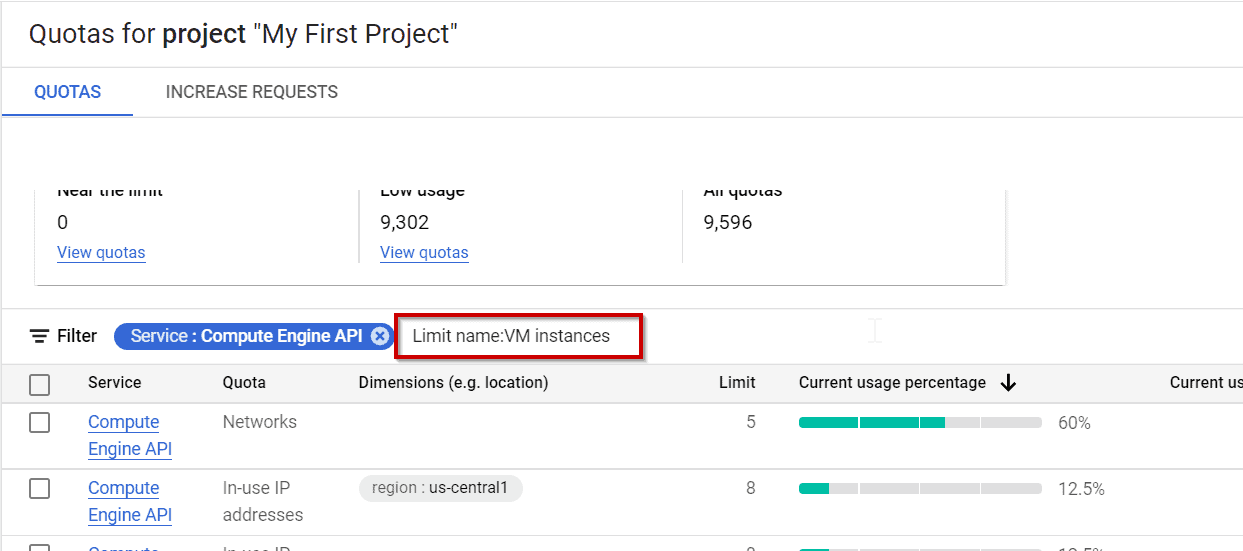
Task: Click the Filter list icon
Action: pos(40,336)
